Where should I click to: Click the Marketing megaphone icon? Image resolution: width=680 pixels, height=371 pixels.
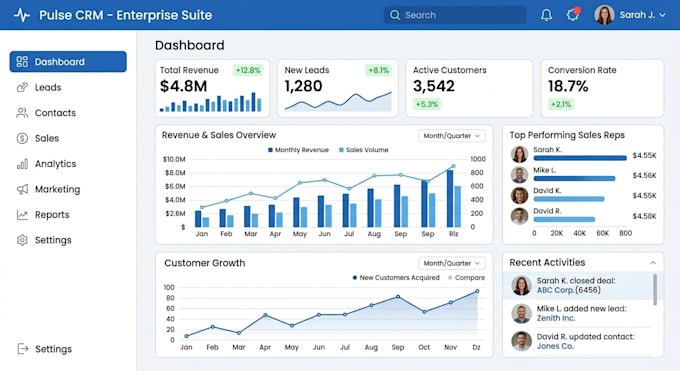22,189
